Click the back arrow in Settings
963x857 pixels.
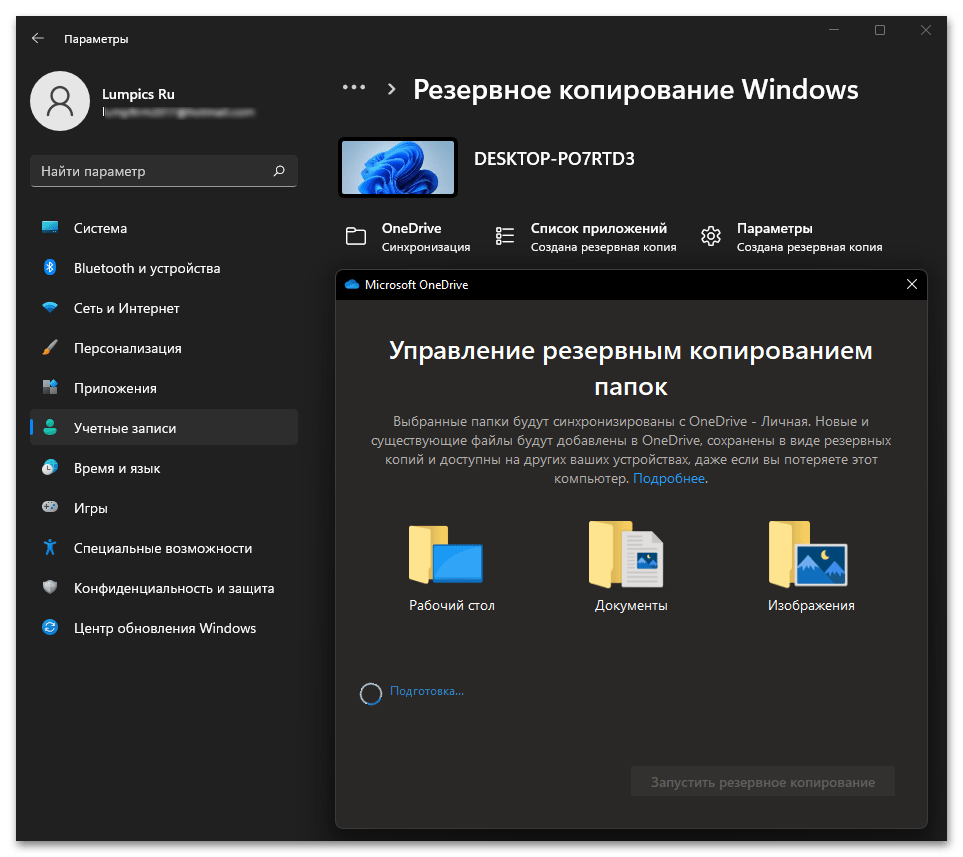coord(38,39)
